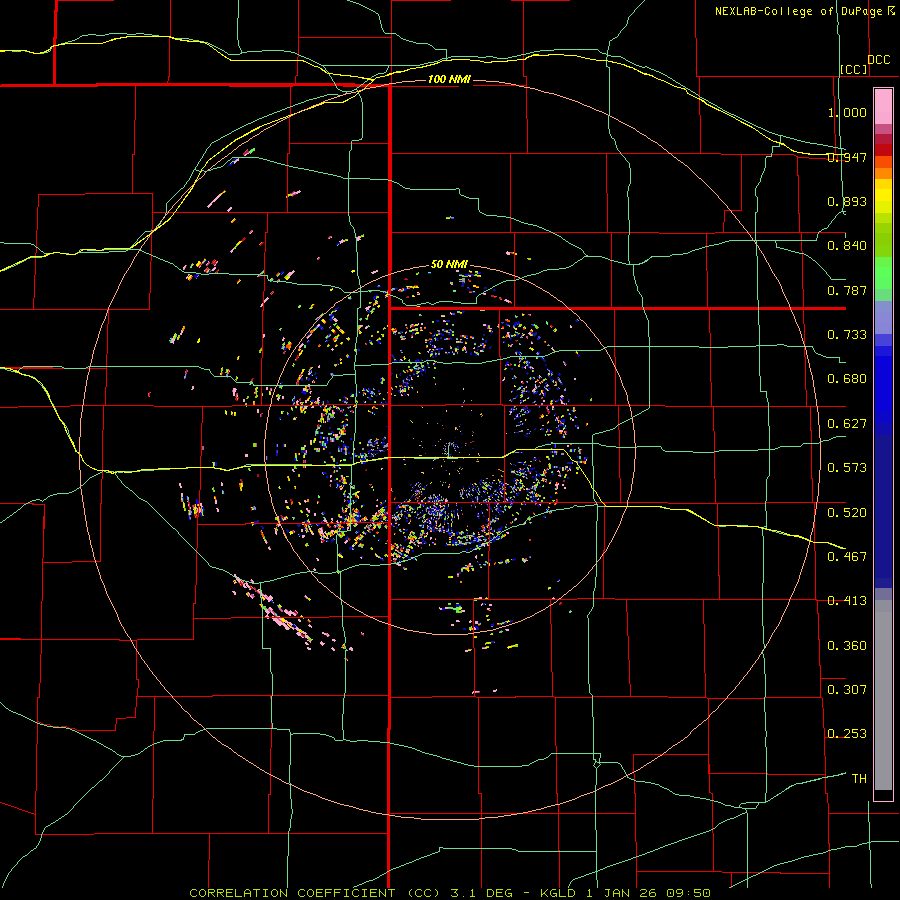Click the 0.467 color scale value
900x900 pixels.
tap(847, 557)
